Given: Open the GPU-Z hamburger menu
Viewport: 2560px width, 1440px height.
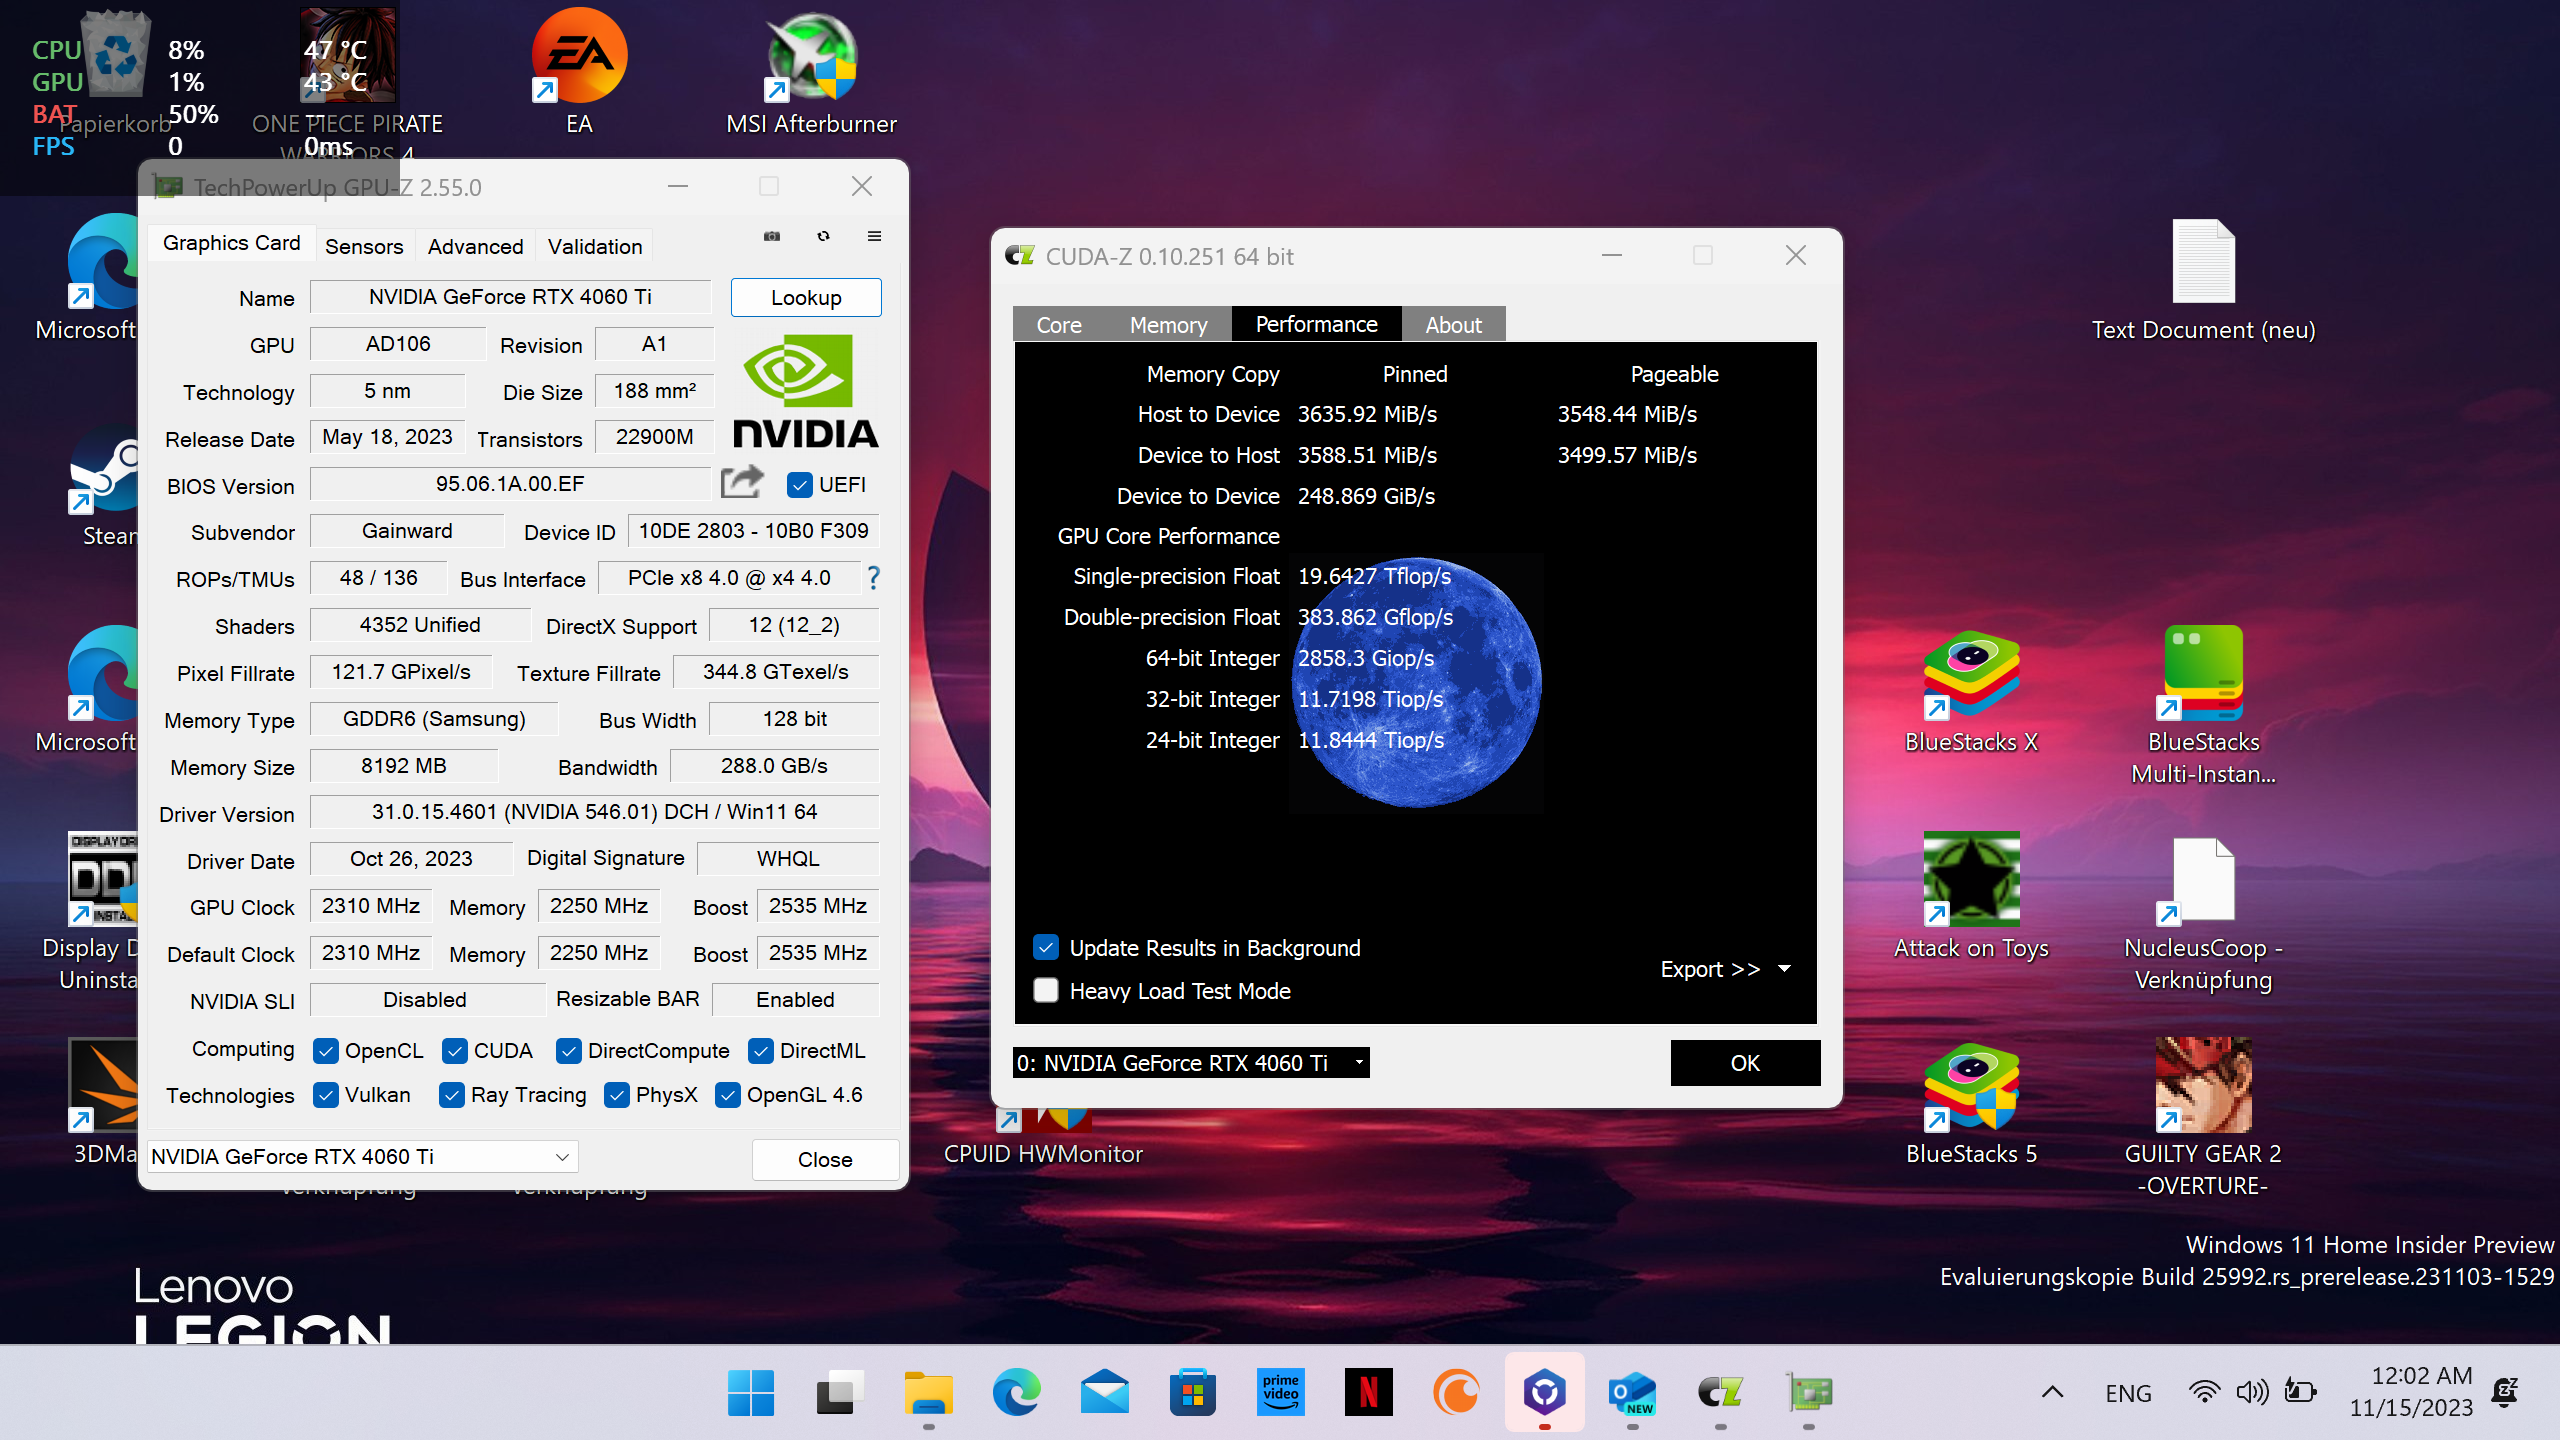Looking at the screenshot, I should click(874, 236).
